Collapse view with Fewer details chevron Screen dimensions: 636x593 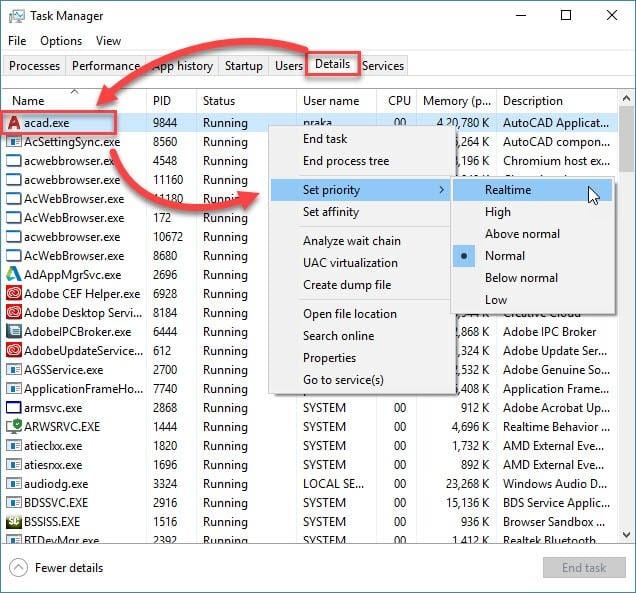pos(18,568)
